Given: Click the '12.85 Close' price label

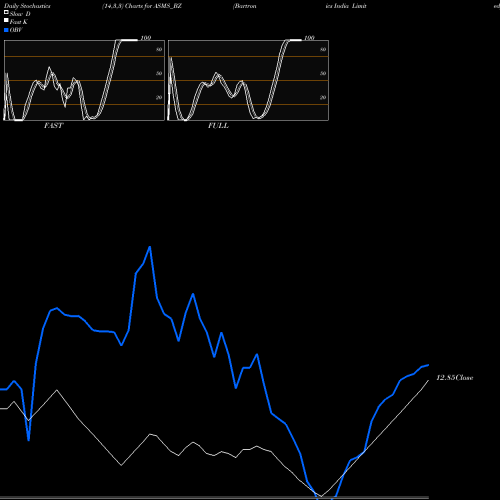Looking at the screenshot, I should coord(455,378).
